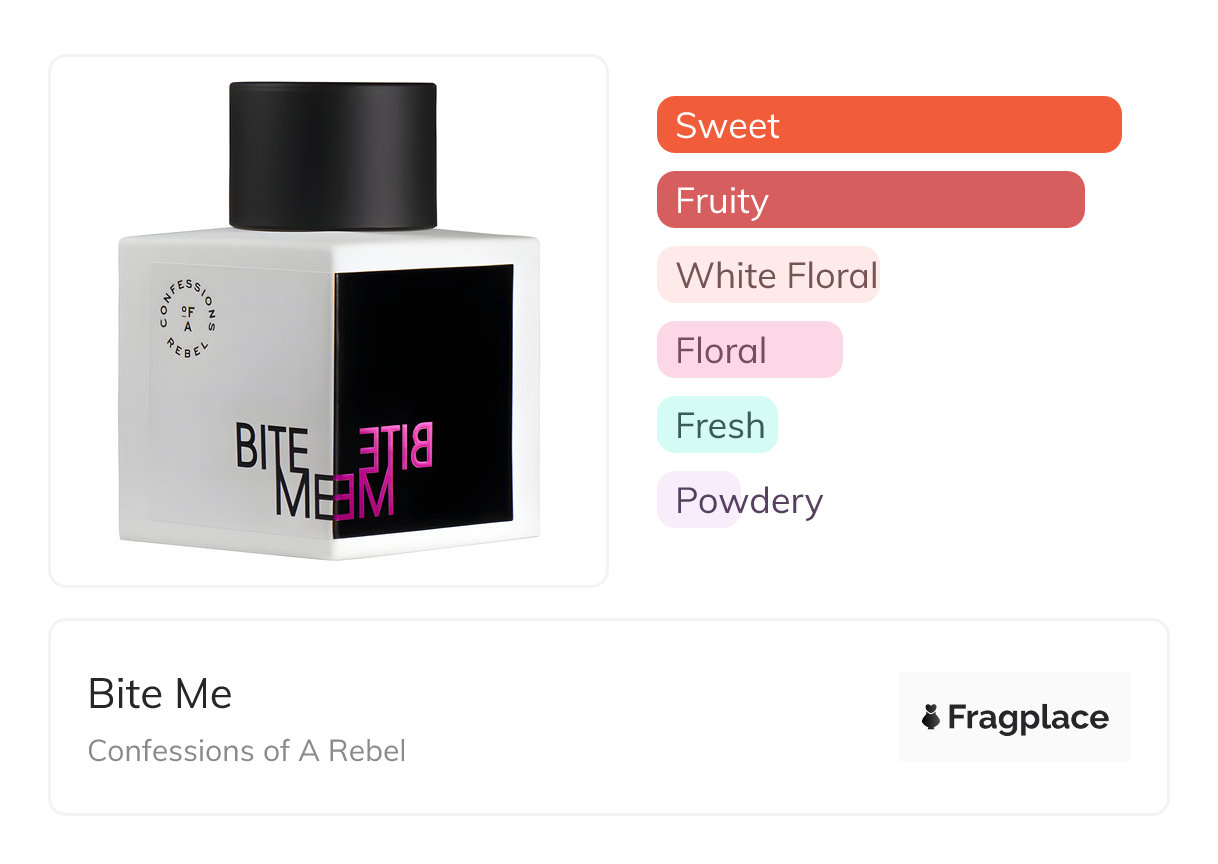Open the Confessions of A Rebel brand link

tap(247, 750)
